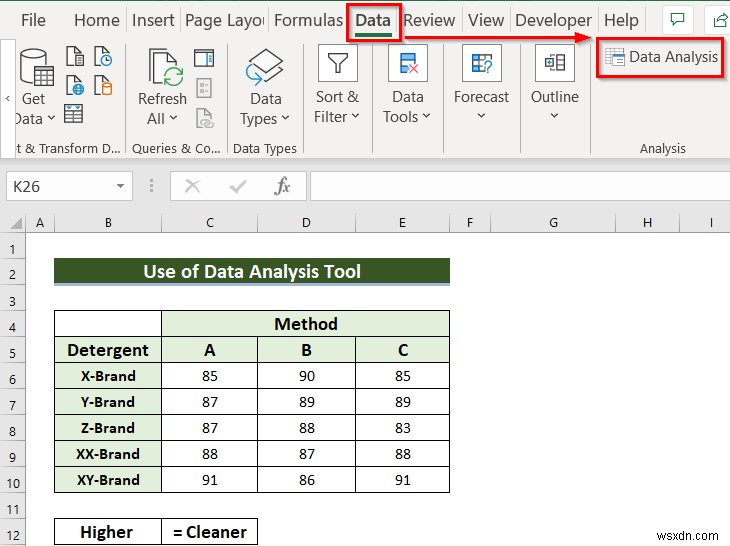Click Recent Sources icon

tap(103, 56)
